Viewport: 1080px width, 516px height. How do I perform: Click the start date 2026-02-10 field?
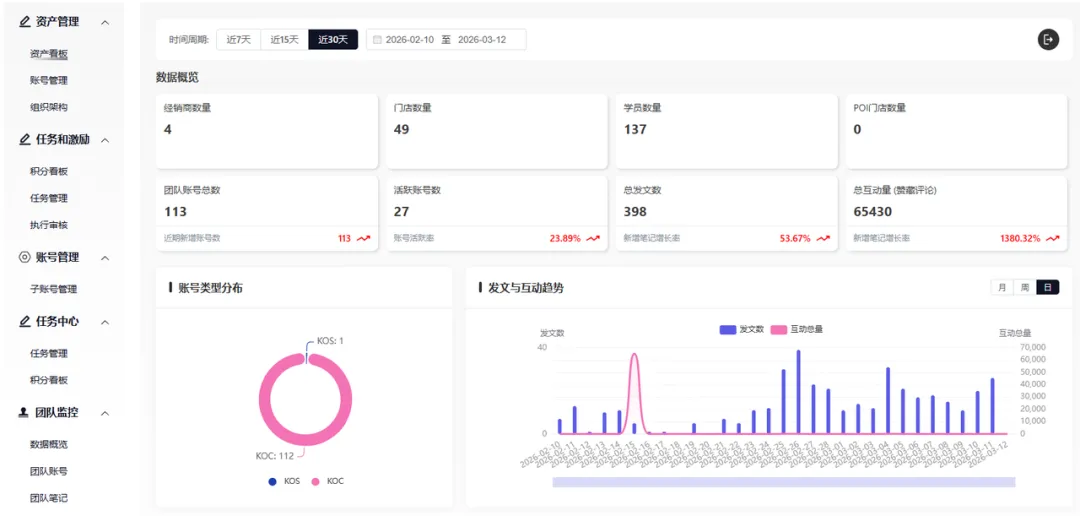[x=410, y=39]
